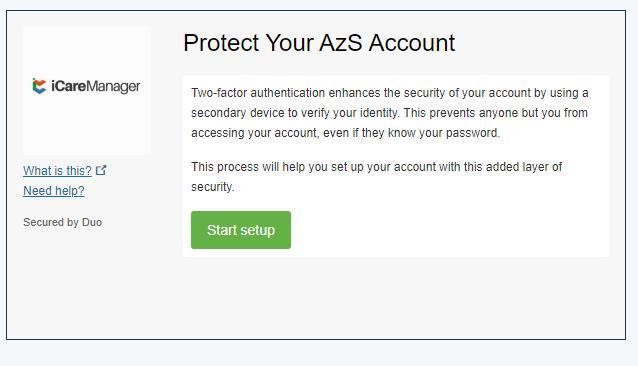638x366 pixels.
Task: Click the Two-factor authentication description paragraph
Action: 390,113
